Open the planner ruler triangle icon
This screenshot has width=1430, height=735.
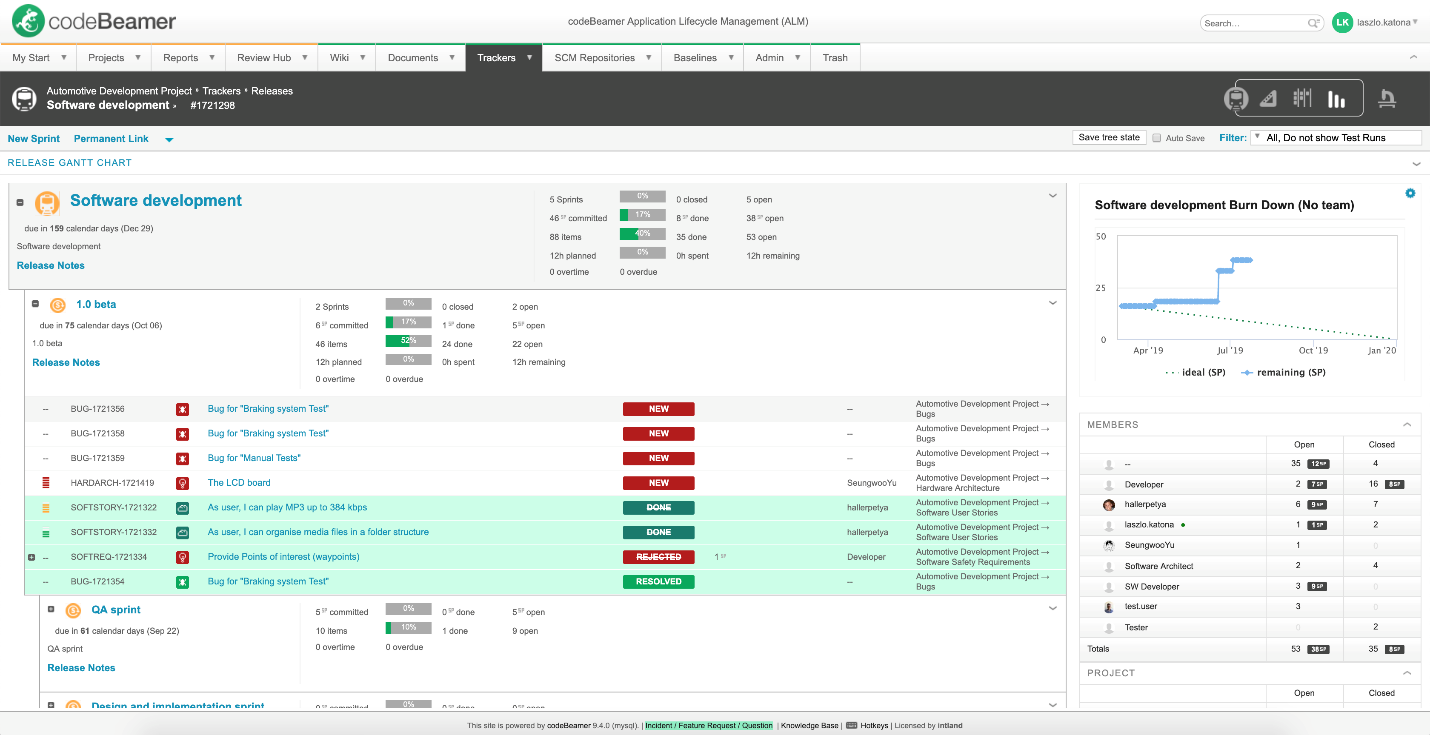tap(1269, 98)
